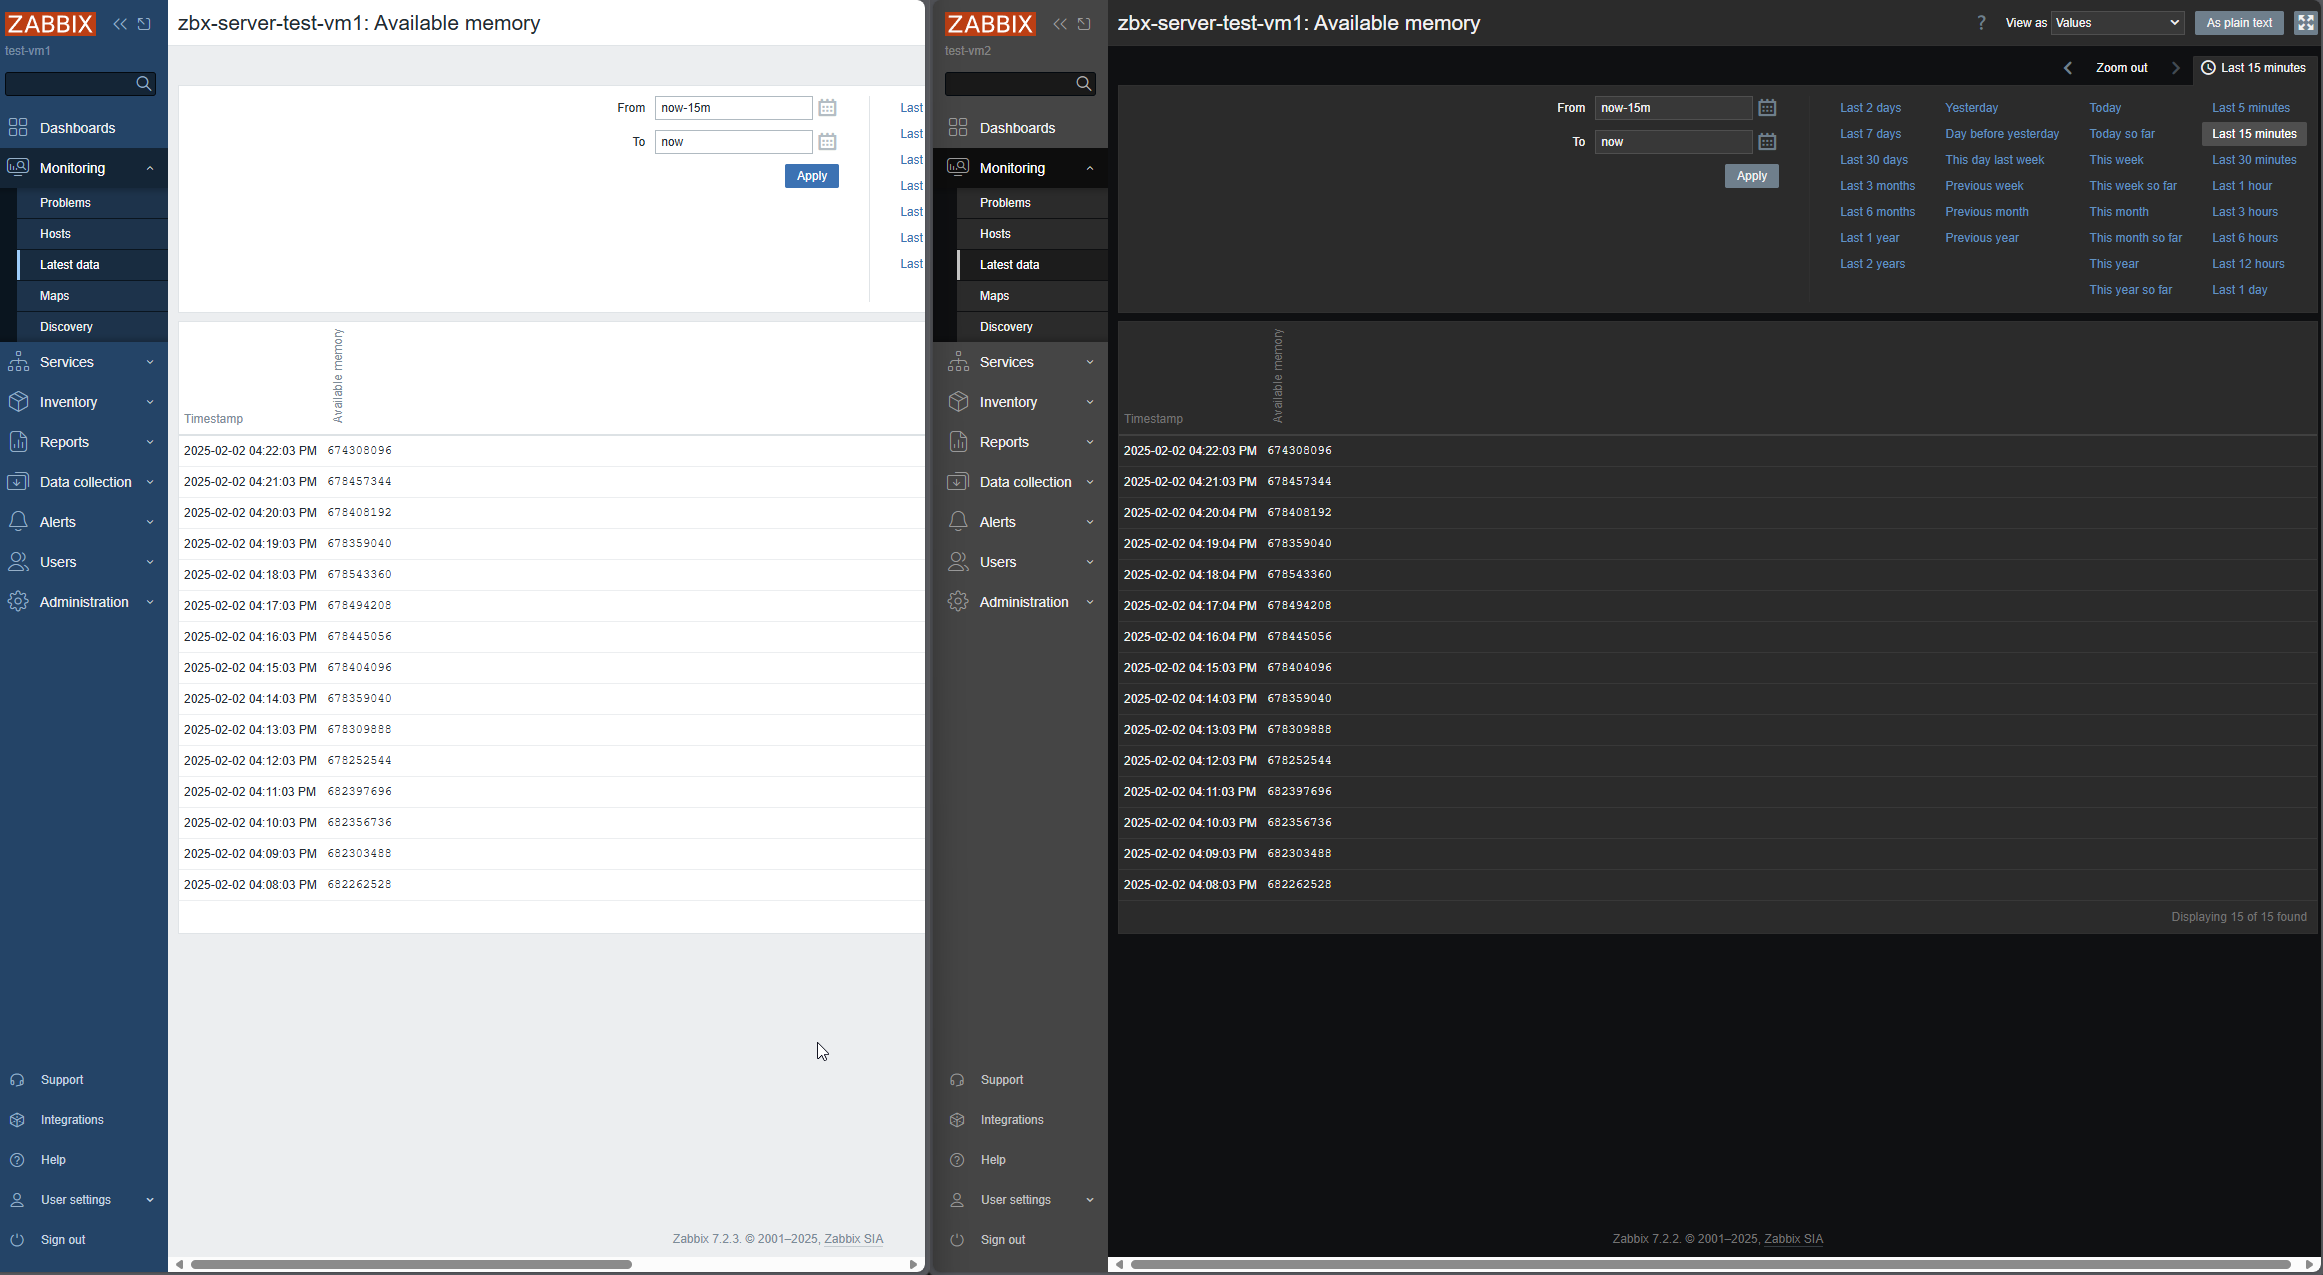Collapse the sidebar in test-vm2 window

[1060, 24]
